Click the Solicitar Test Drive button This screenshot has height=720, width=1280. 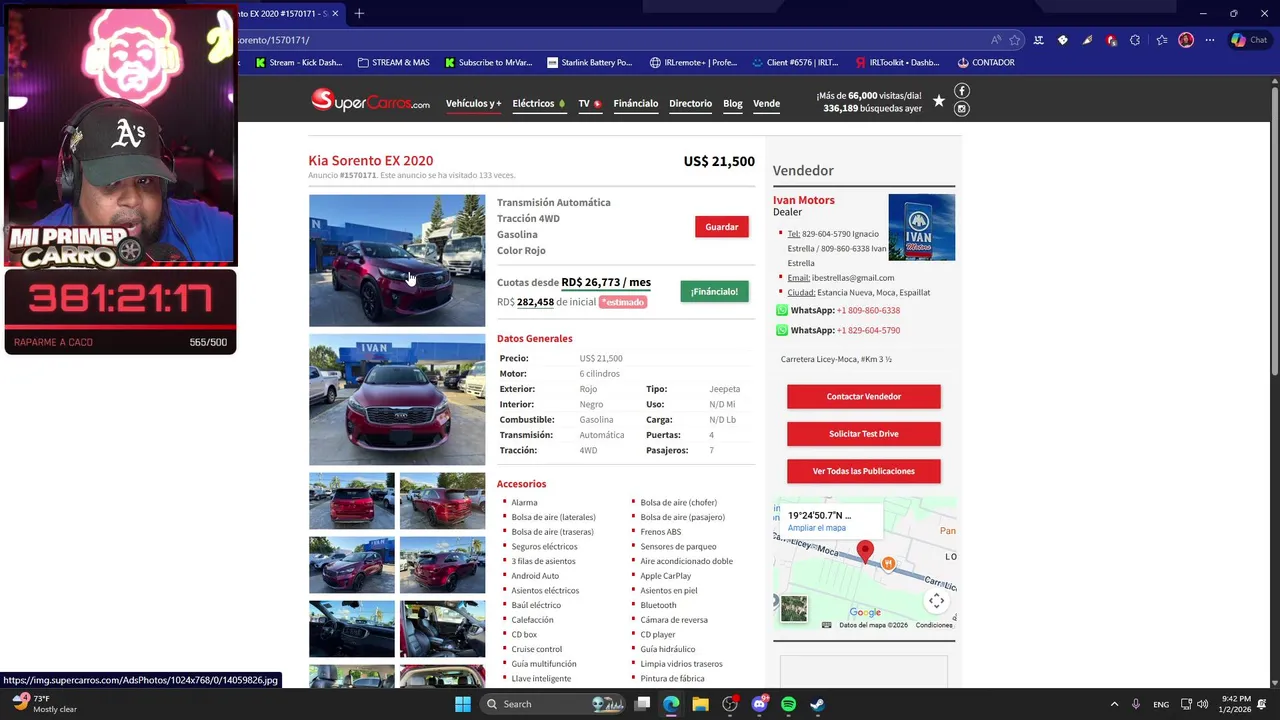point(864,434)
